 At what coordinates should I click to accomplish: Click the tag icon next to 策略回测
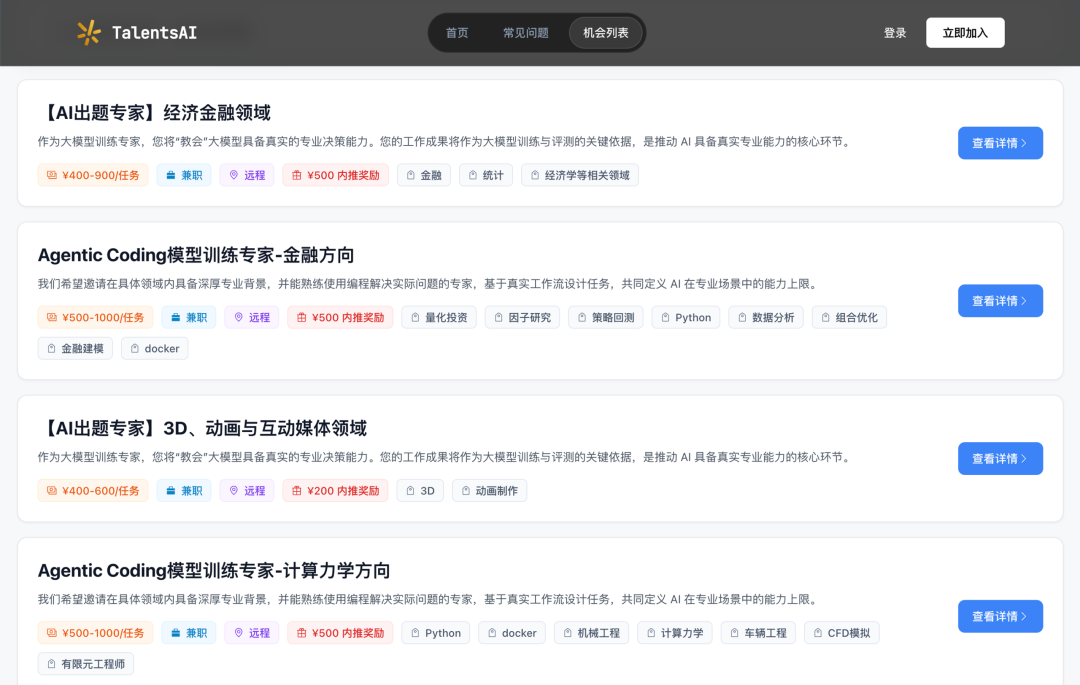pos(582,317)
